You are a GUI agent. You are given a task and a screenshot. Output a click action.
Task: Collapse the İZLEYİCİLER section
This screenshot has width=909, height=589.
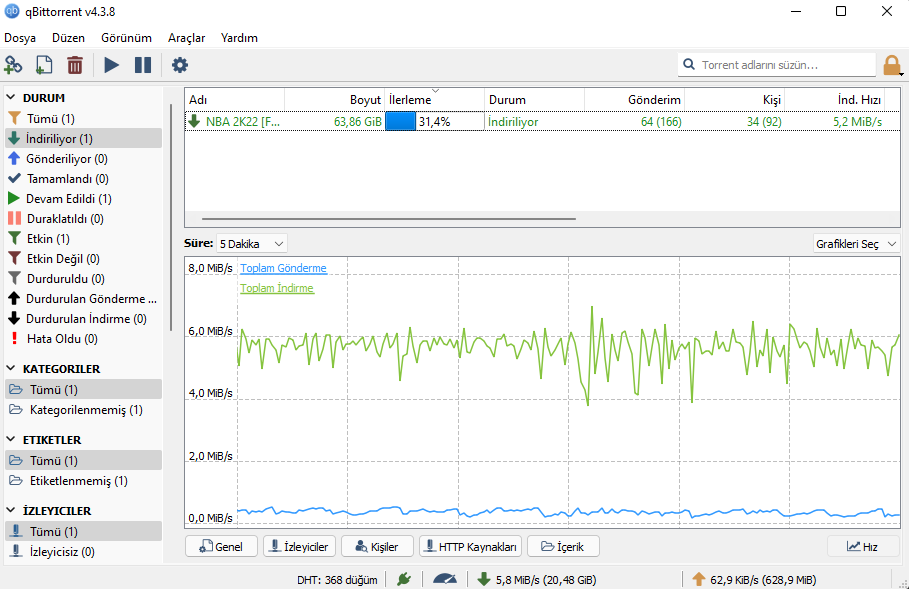[10, 510]
